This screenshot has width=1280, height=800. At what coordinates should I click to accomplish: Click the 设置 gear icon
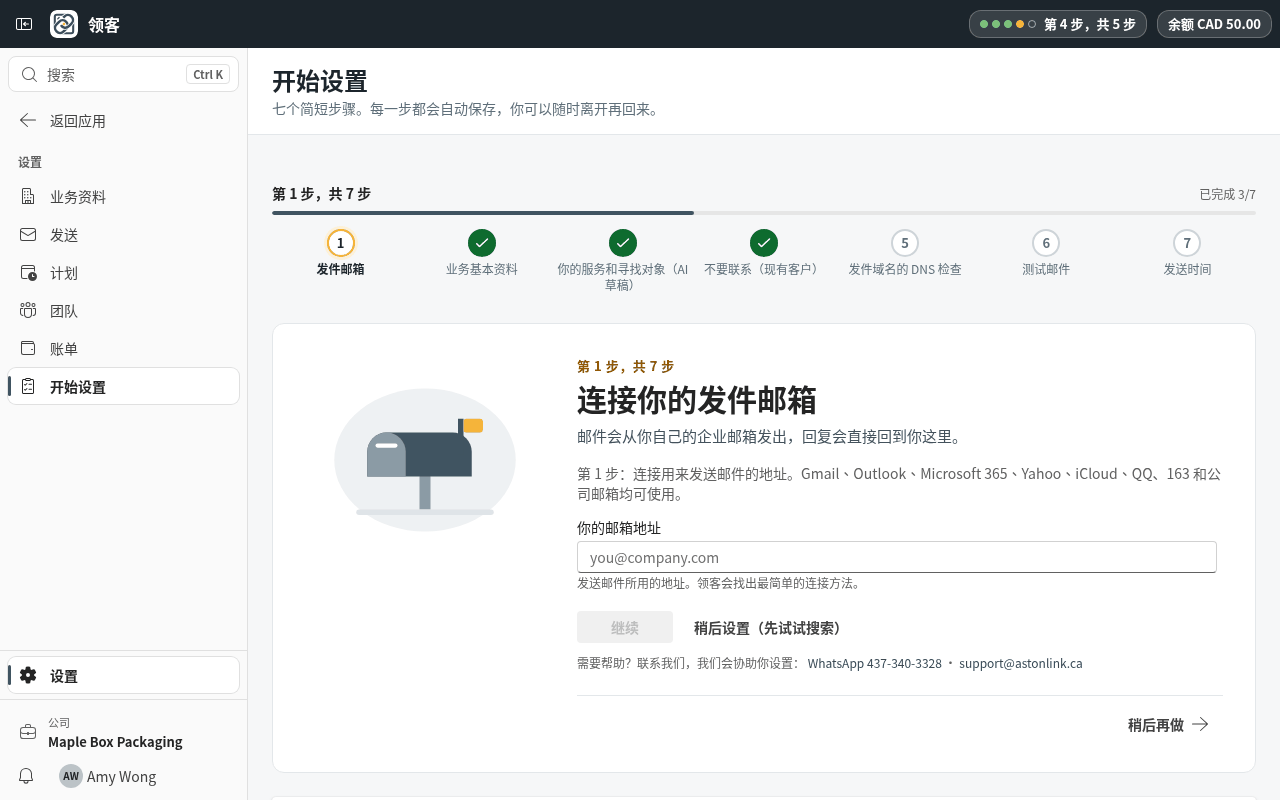pos(28,675)
